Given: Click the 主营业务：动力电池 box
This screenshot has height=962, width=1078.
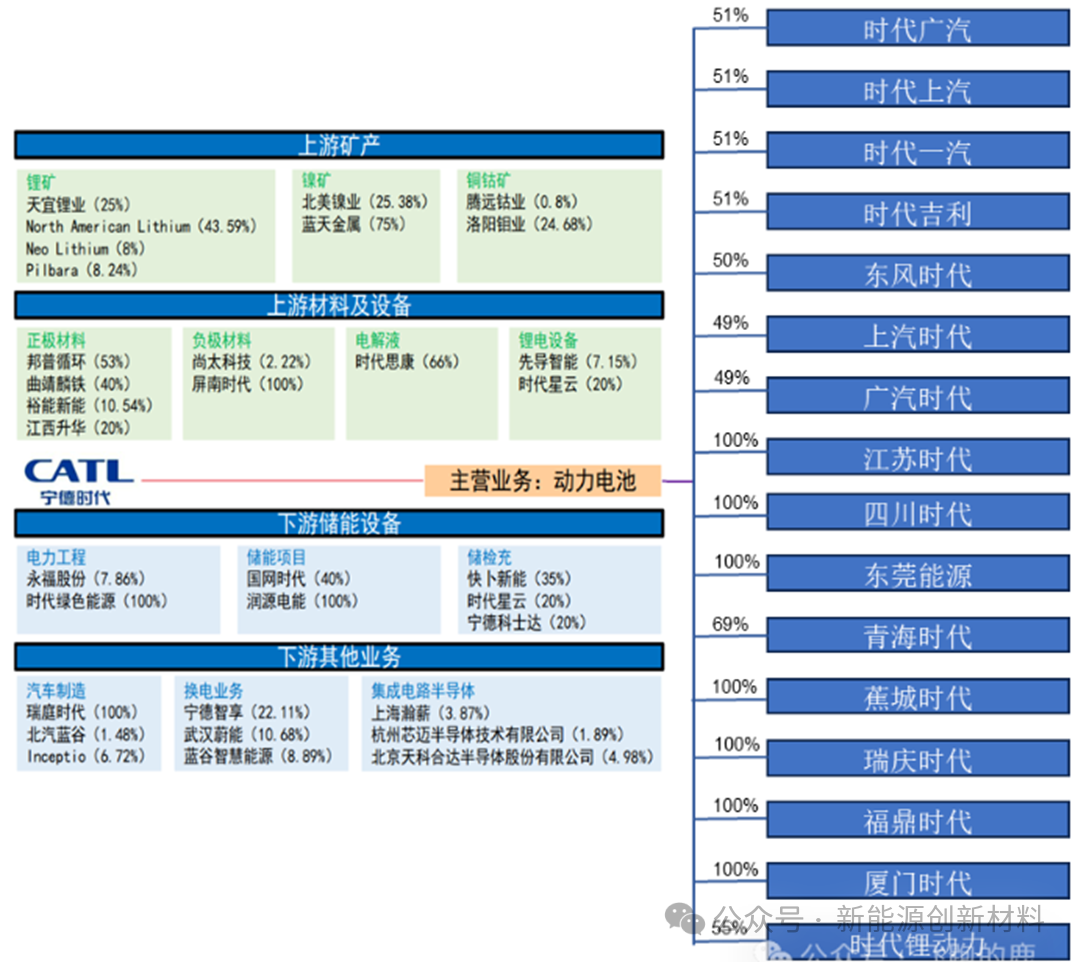Looking at the screenshot, I should pos(542,481).
